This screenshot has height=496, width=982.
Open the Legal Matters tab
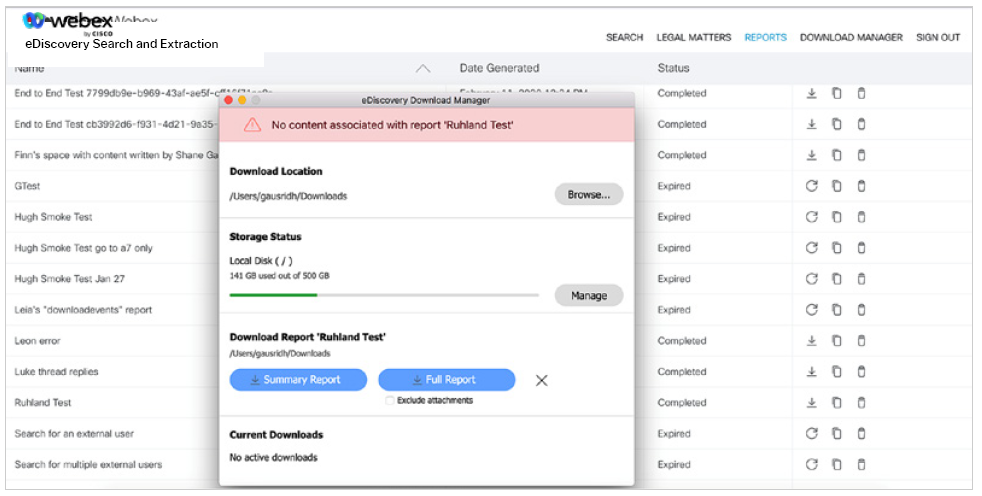(x=694, y=38)
